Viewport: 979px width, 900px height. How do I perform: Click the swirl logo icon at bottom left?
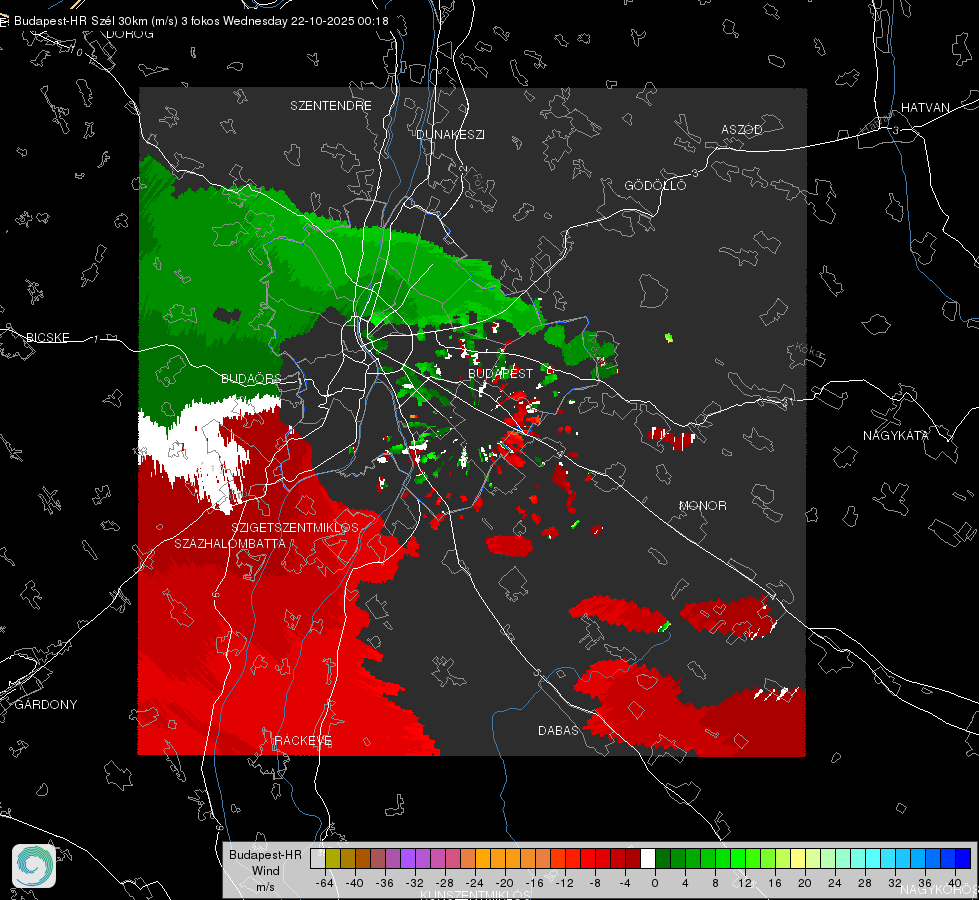[34, 866]
